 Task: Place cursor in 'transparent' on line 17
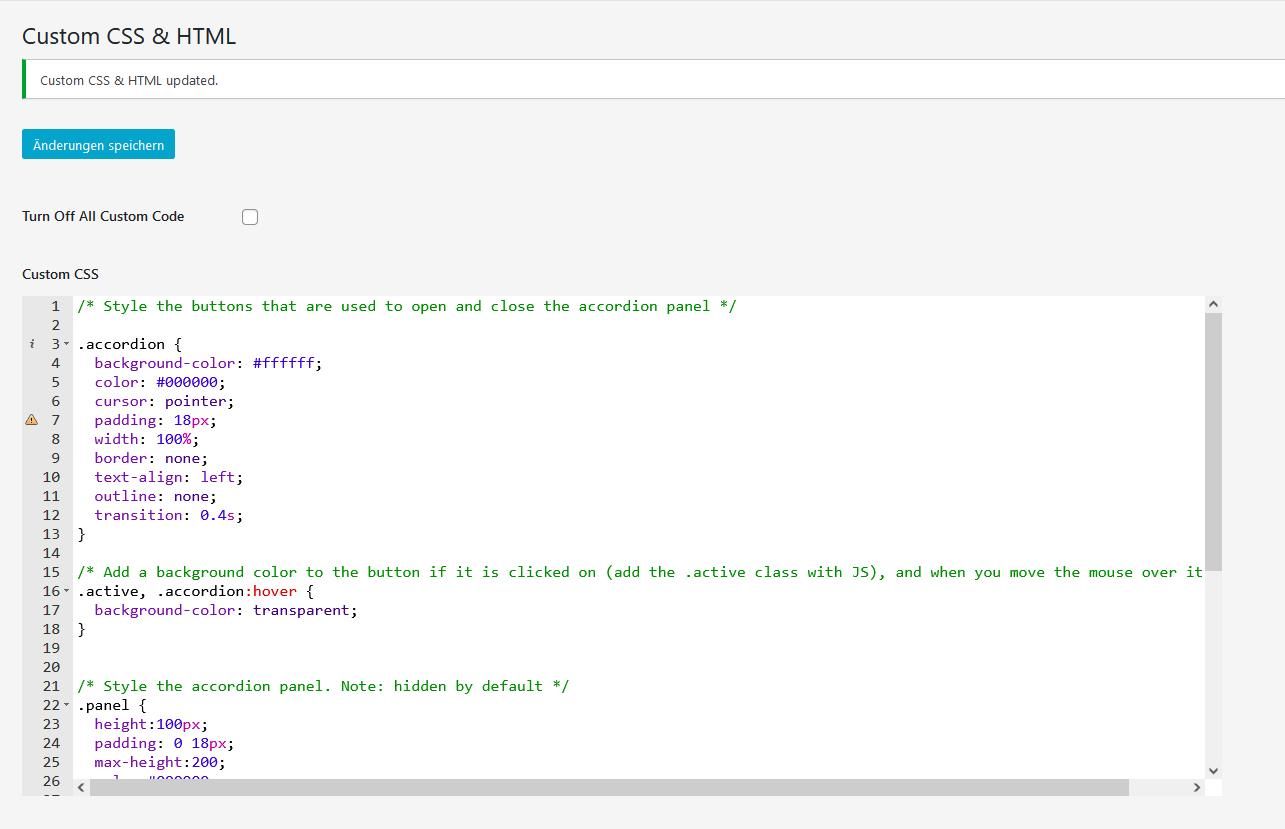tap(304, 610)
